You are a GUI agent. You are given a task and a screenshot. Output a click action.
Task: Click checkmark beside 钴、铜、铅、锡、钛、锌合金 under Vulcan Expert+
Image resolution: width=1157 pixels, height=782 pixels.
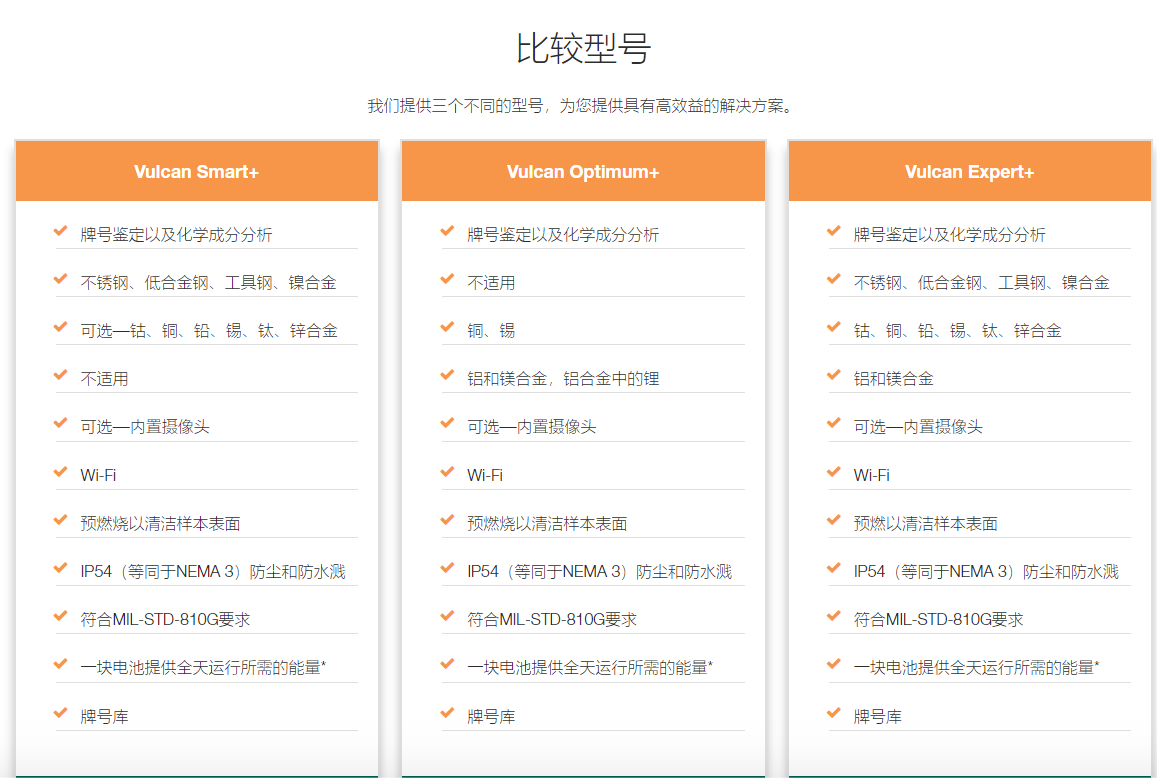[x=834, y=328]
